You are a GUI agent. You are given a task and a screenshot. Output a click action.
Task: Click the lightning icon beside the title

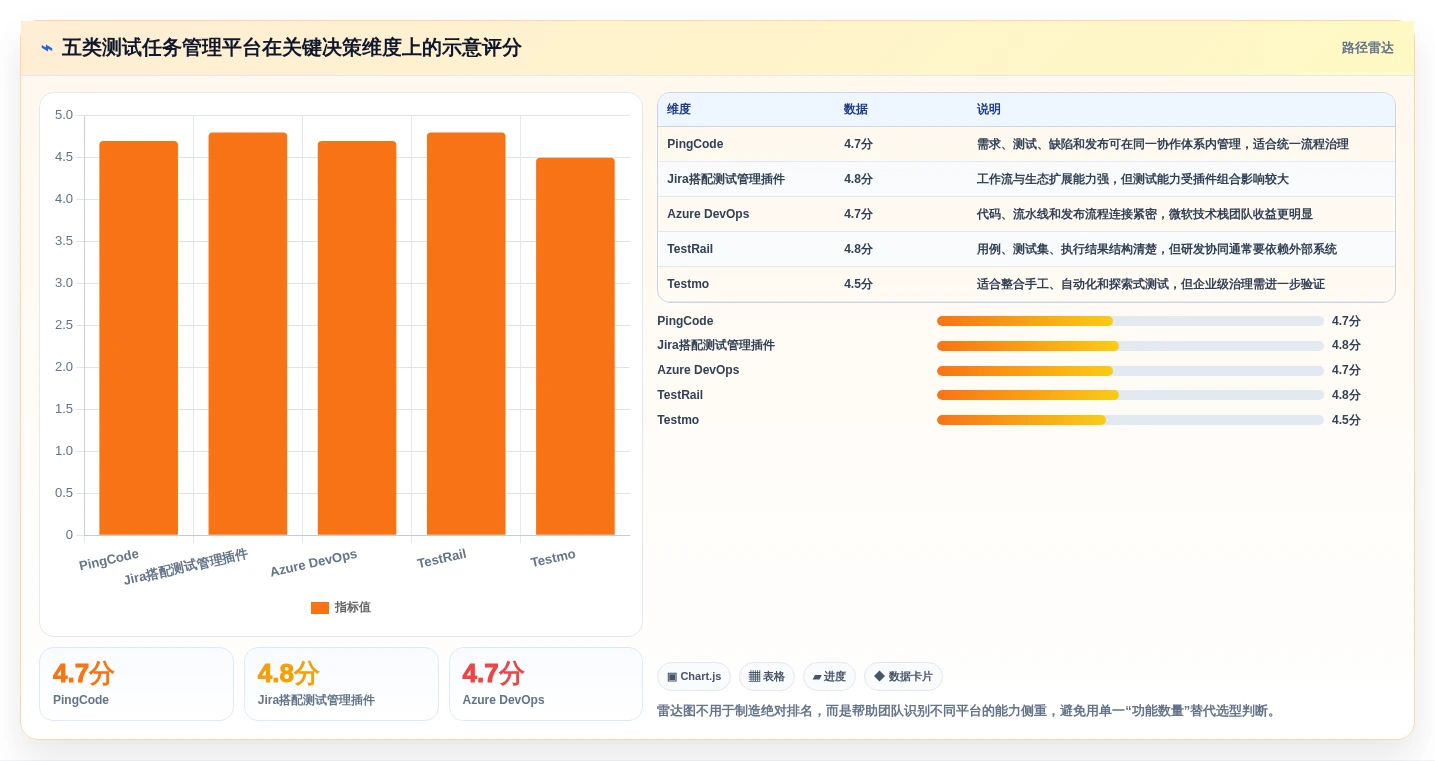pos(47,48)
